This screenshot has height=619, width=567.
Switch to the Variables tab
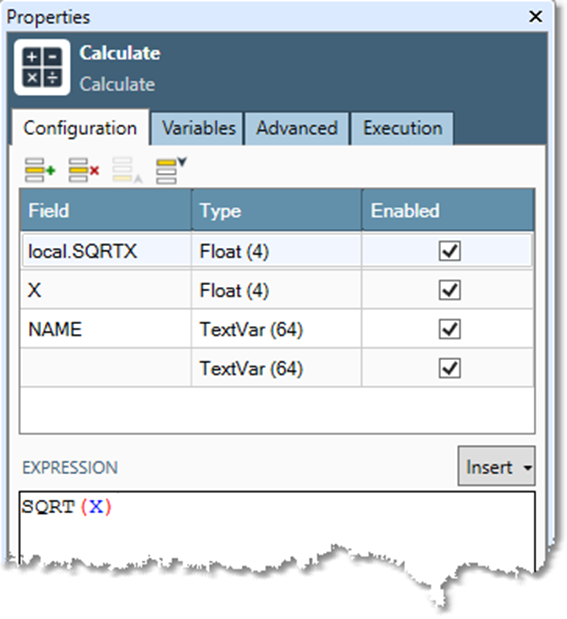(x=198, y=129)
